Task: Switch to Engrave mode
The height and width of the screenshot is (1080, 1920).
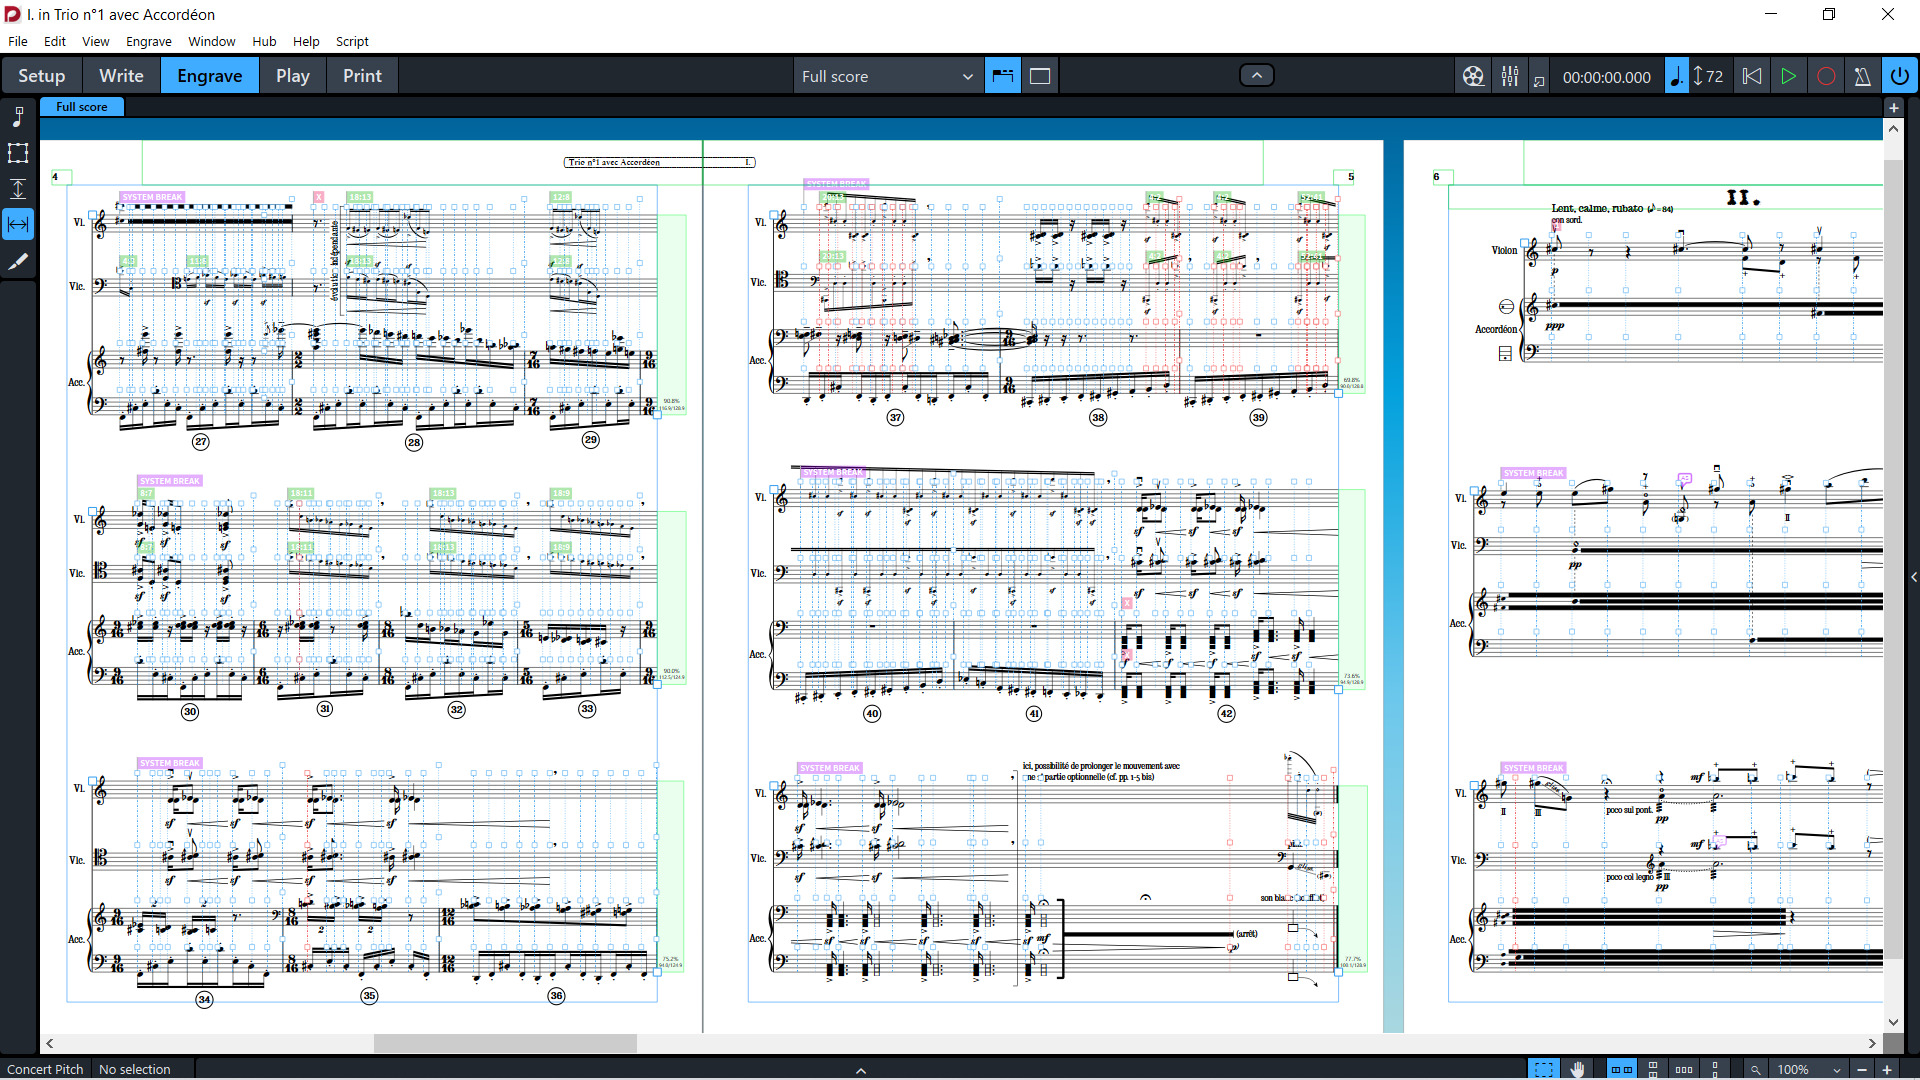Action: [x=210, y=76]
